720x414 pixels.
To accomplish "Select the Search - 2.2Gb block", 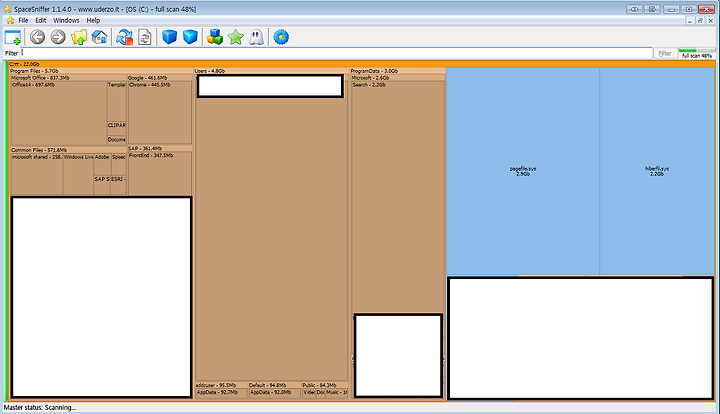I will 398,197.
